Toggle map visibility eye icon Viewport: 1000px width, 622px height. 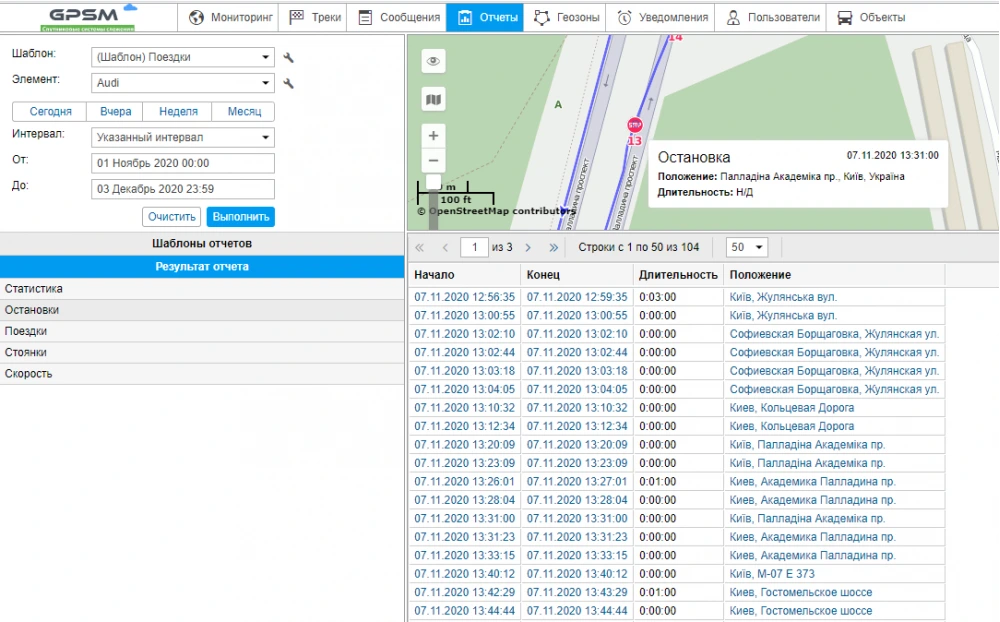pyautogui.click(x=433, y=61)
